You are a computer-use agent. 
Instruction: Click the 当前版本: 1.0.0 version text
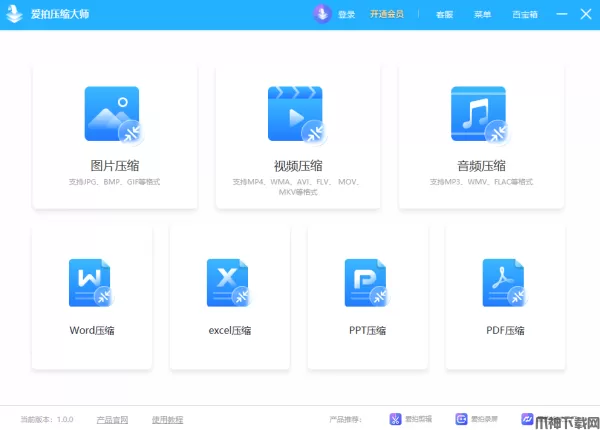[x=47, y=420]
